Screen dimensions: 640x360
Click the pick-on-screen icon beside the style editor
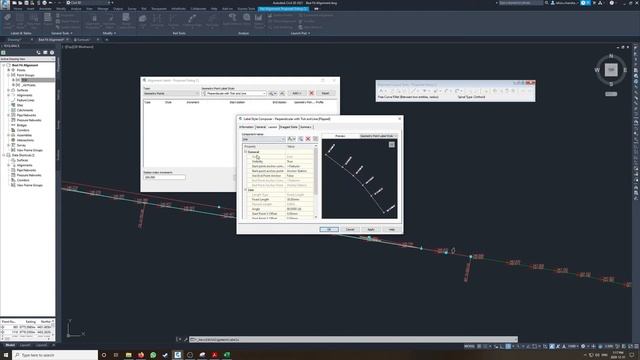(282, 93)
